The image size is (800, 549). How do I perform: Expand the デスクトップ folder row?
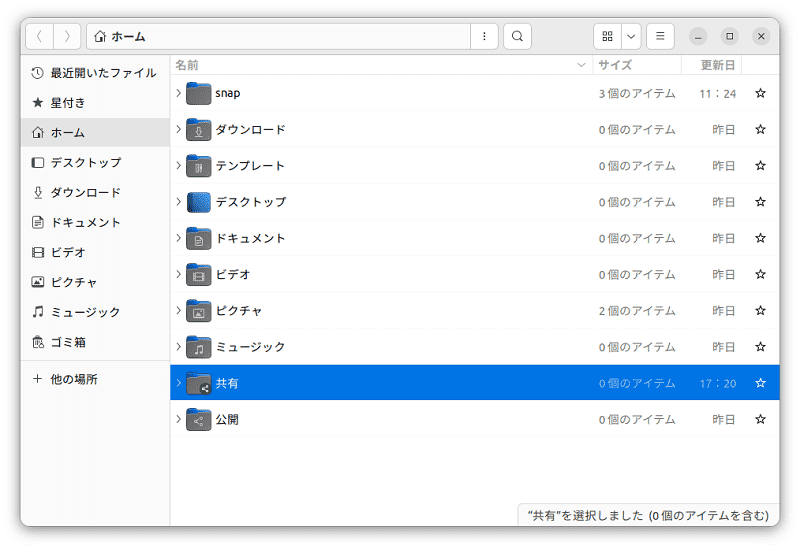pyautogui.click(x=179, y=202)
